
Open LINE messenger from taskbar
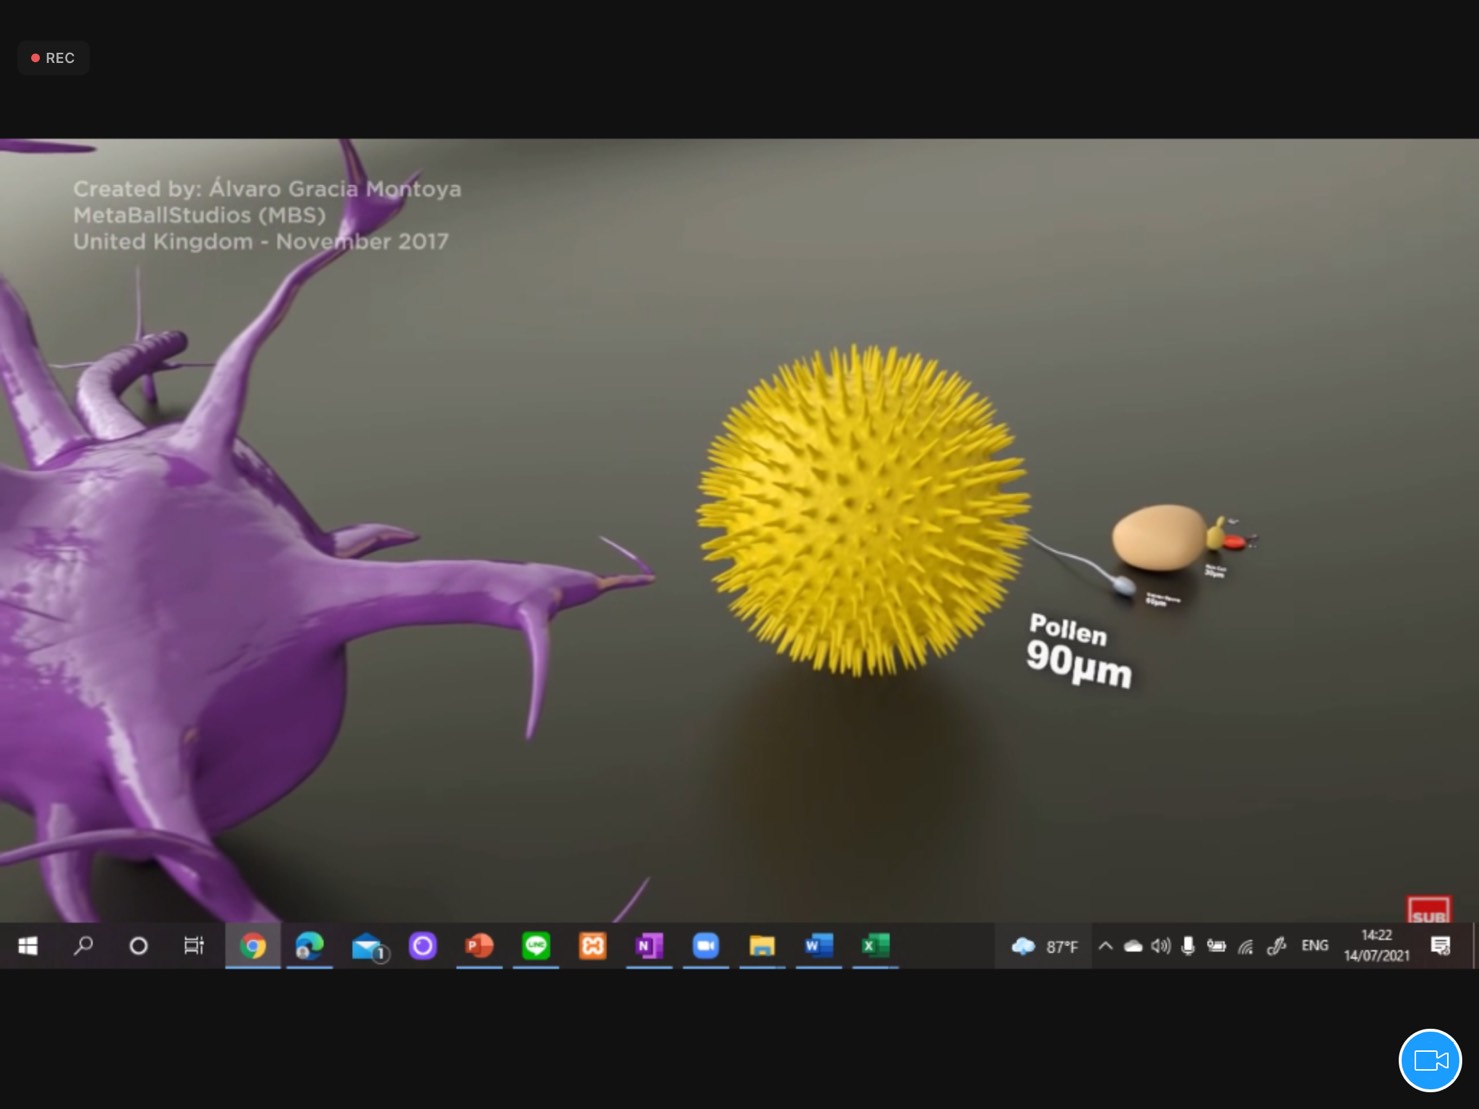tap(536, 945)
